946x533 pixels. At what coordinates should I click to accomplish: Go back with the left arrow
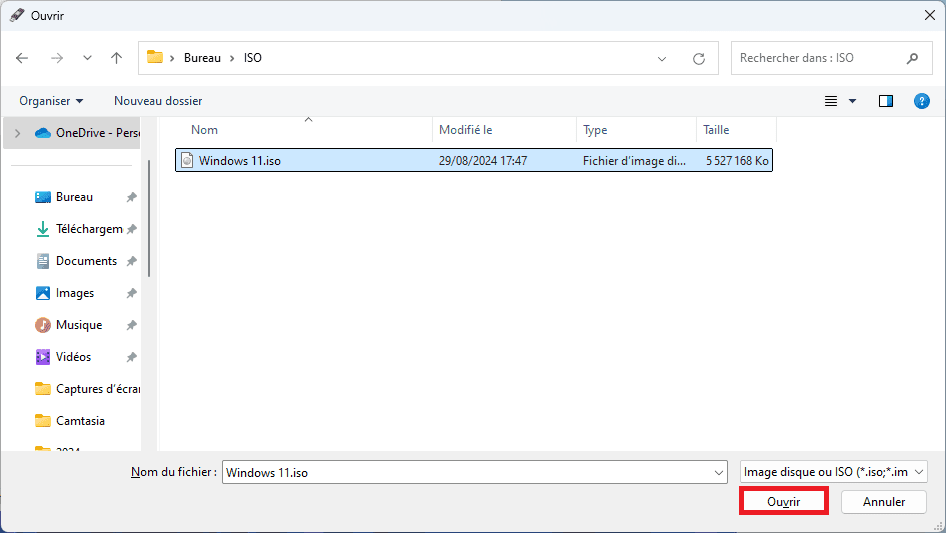pyautogui.click(x=22, y=58)
